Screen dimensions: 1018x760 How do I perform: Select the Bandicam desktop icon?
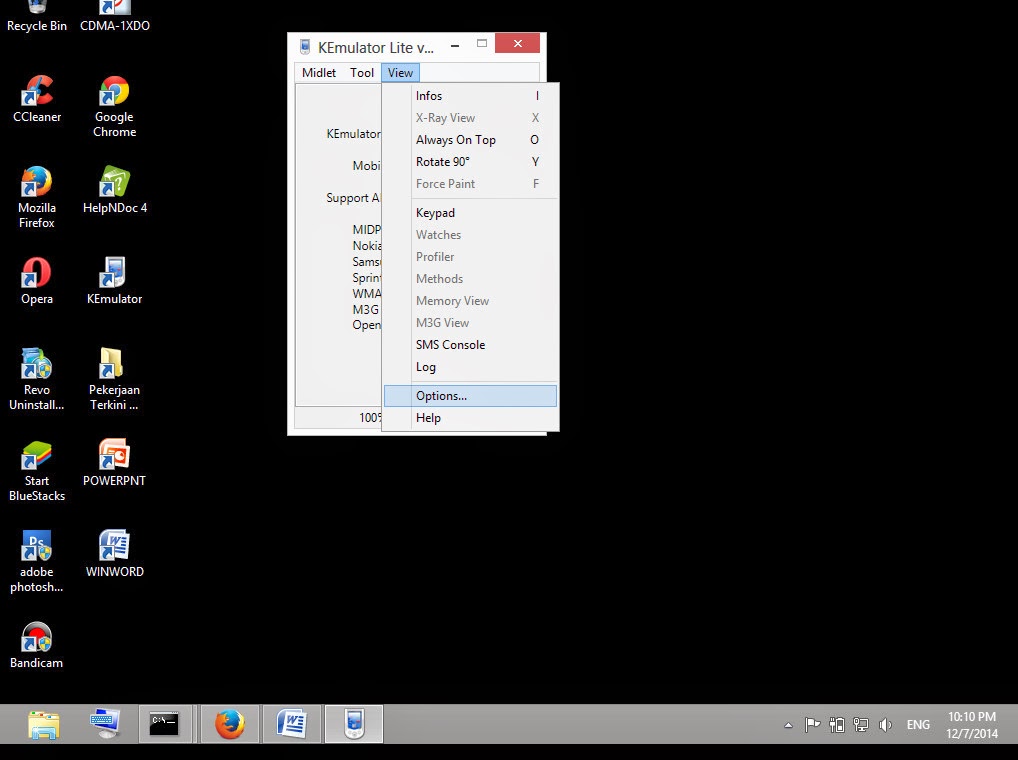pos(36,645)
